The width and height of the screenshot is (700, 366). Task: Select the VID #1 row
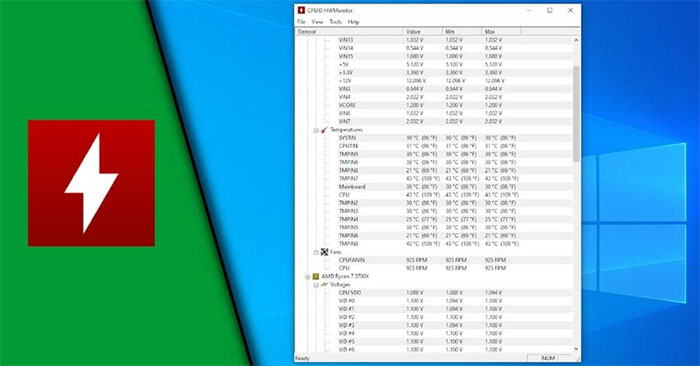434,309
